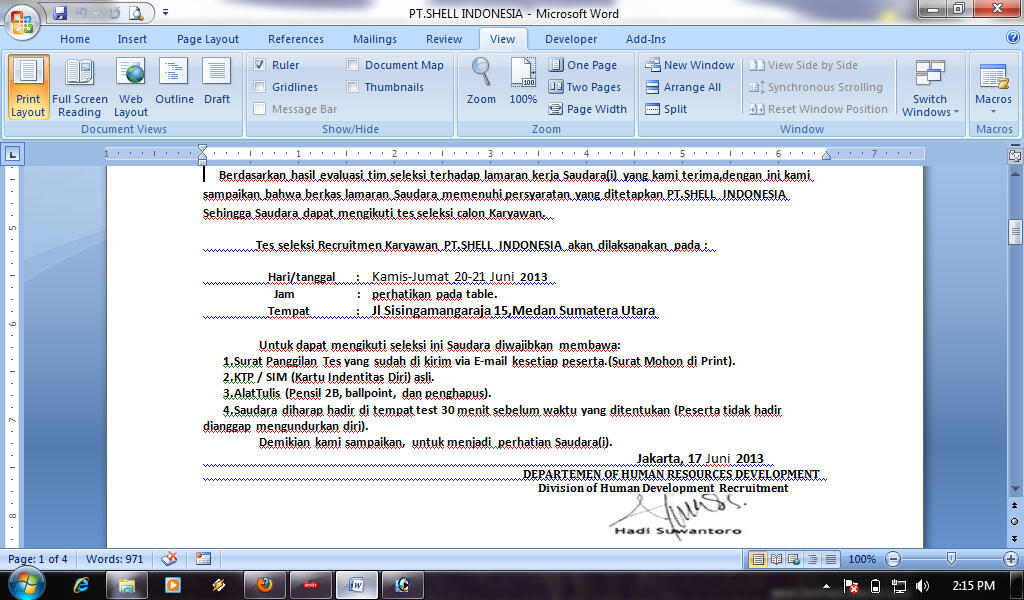
Task: Toggle ruler button above vertical scrollbar
Action: click(x=1015, y=155)
